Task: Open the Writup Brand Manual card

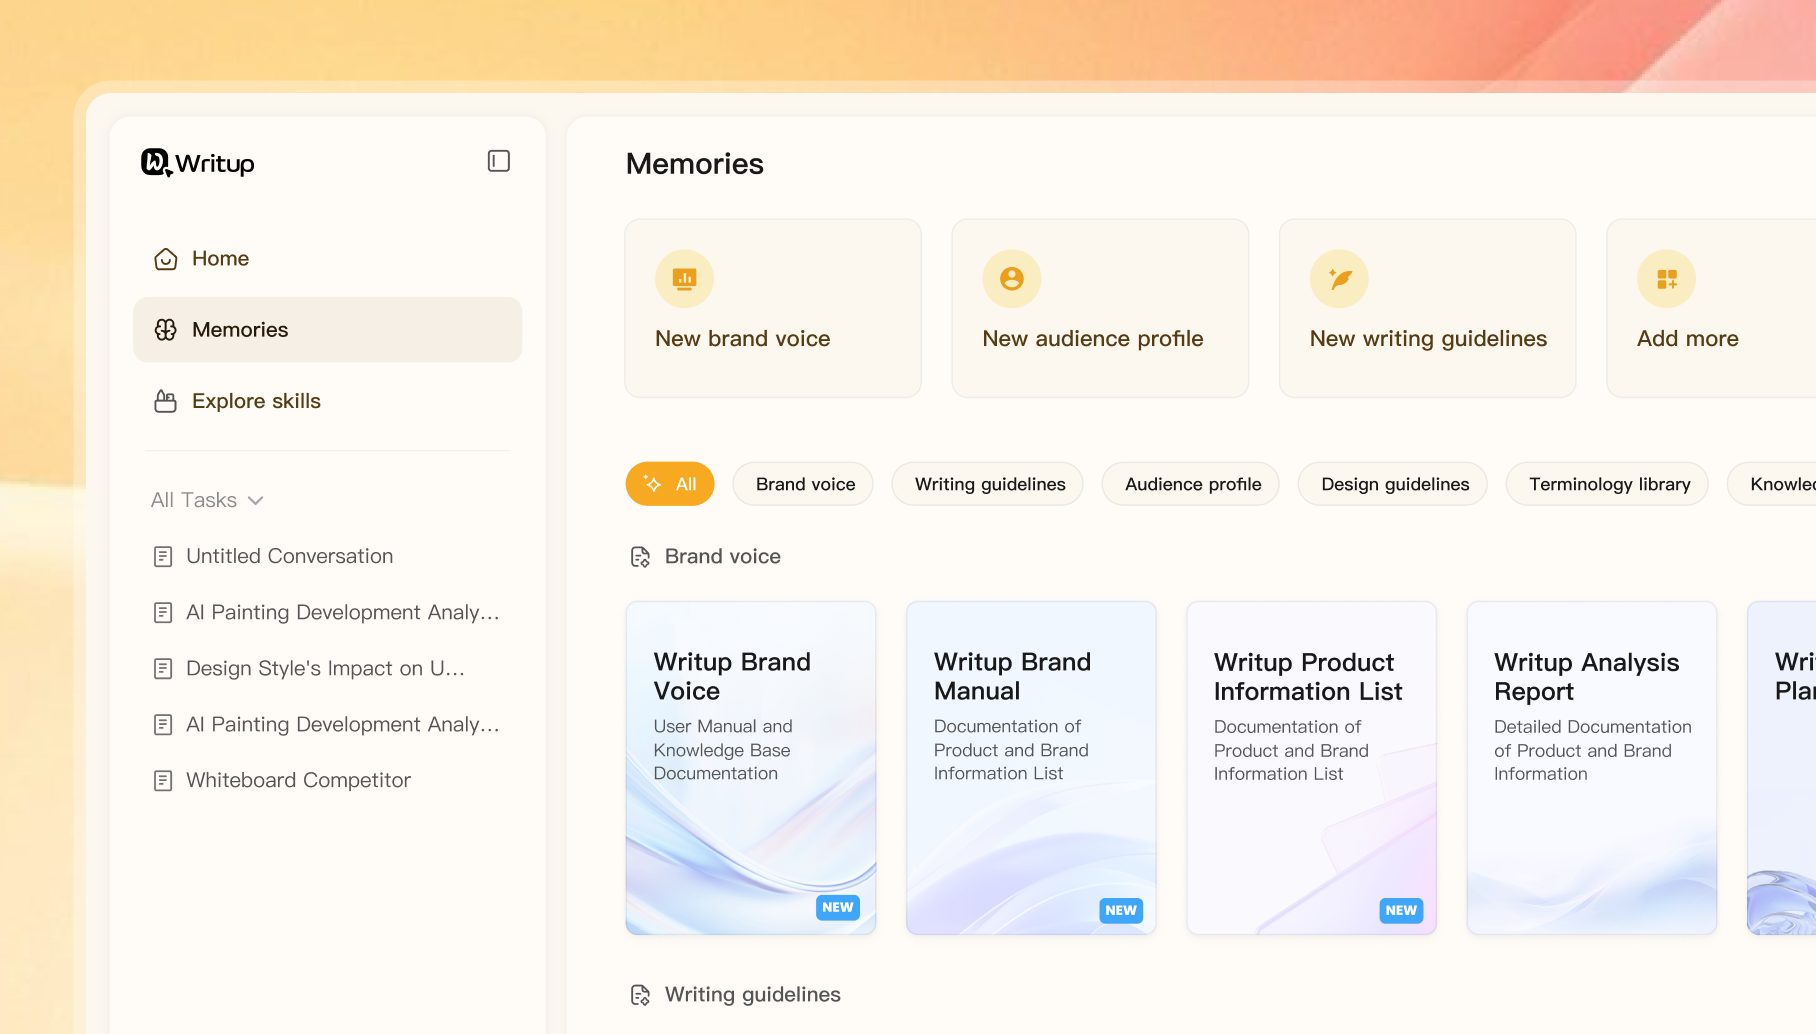Action: point(1031,768)
